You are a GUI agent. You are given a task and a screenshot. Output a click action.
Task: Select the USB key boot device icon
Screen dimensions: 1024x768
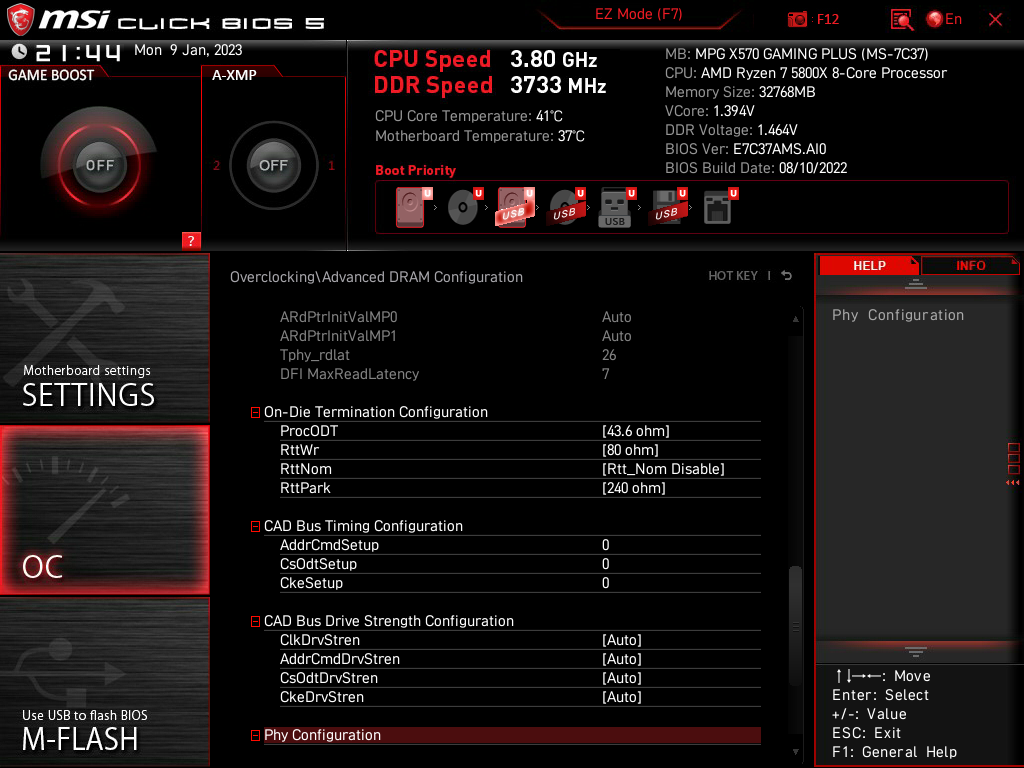point(616,207)
